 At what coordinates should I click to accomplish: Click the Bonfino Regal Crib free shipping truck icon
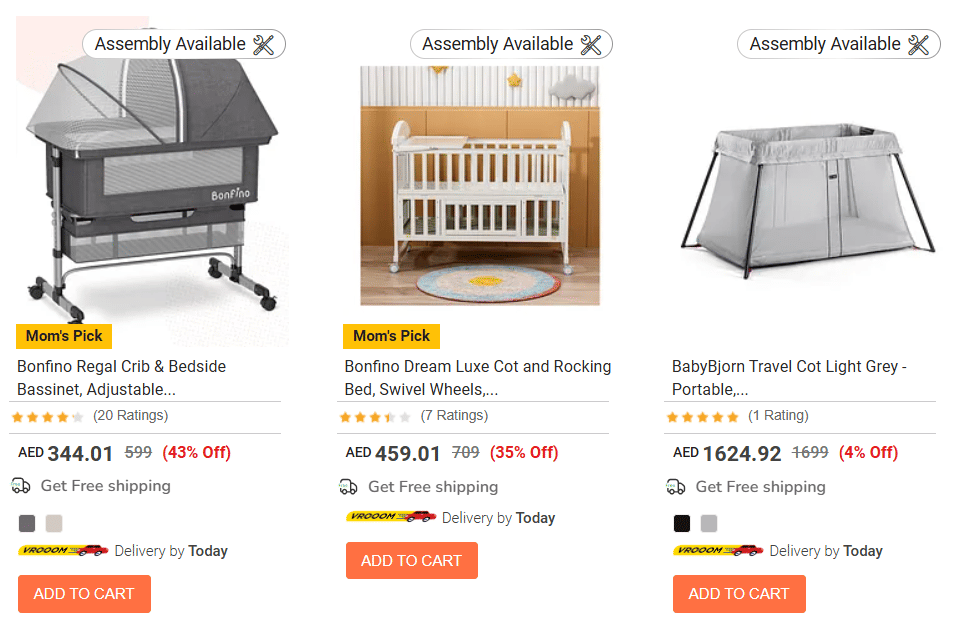click(x=21, y=486)
